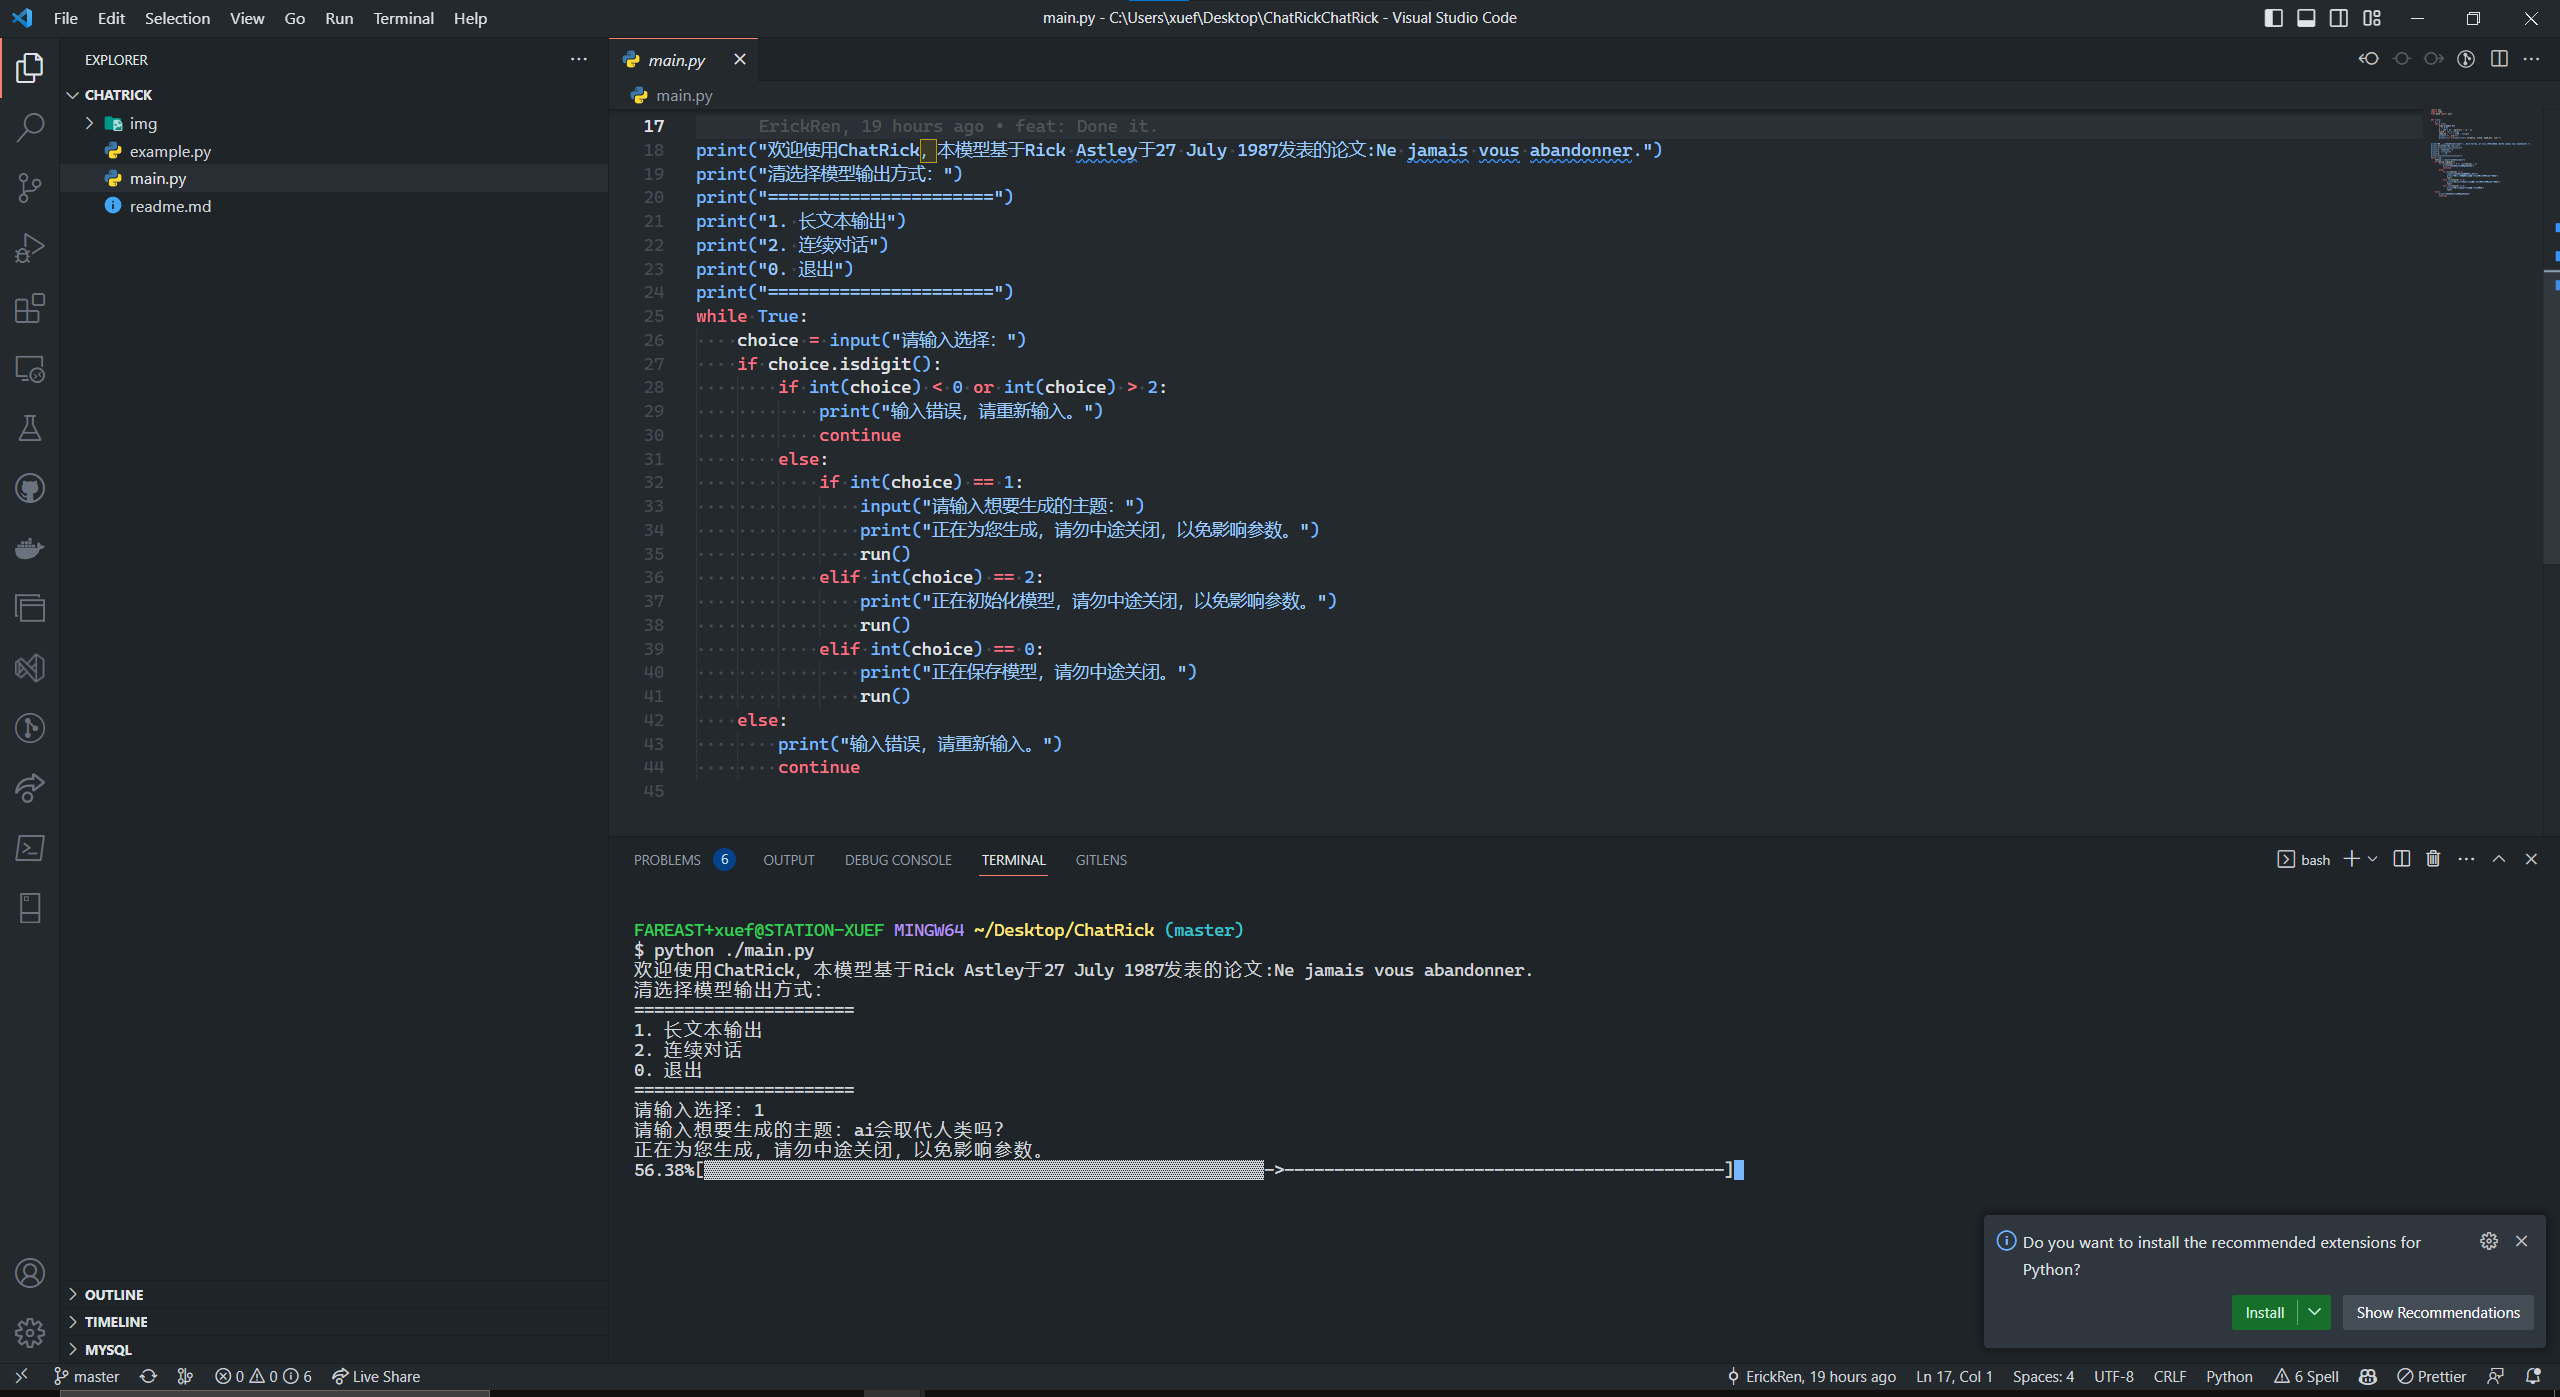Click the master branch in status bar
Viewport: 2560px width, 1397px height.
(x=87, y=1376)
